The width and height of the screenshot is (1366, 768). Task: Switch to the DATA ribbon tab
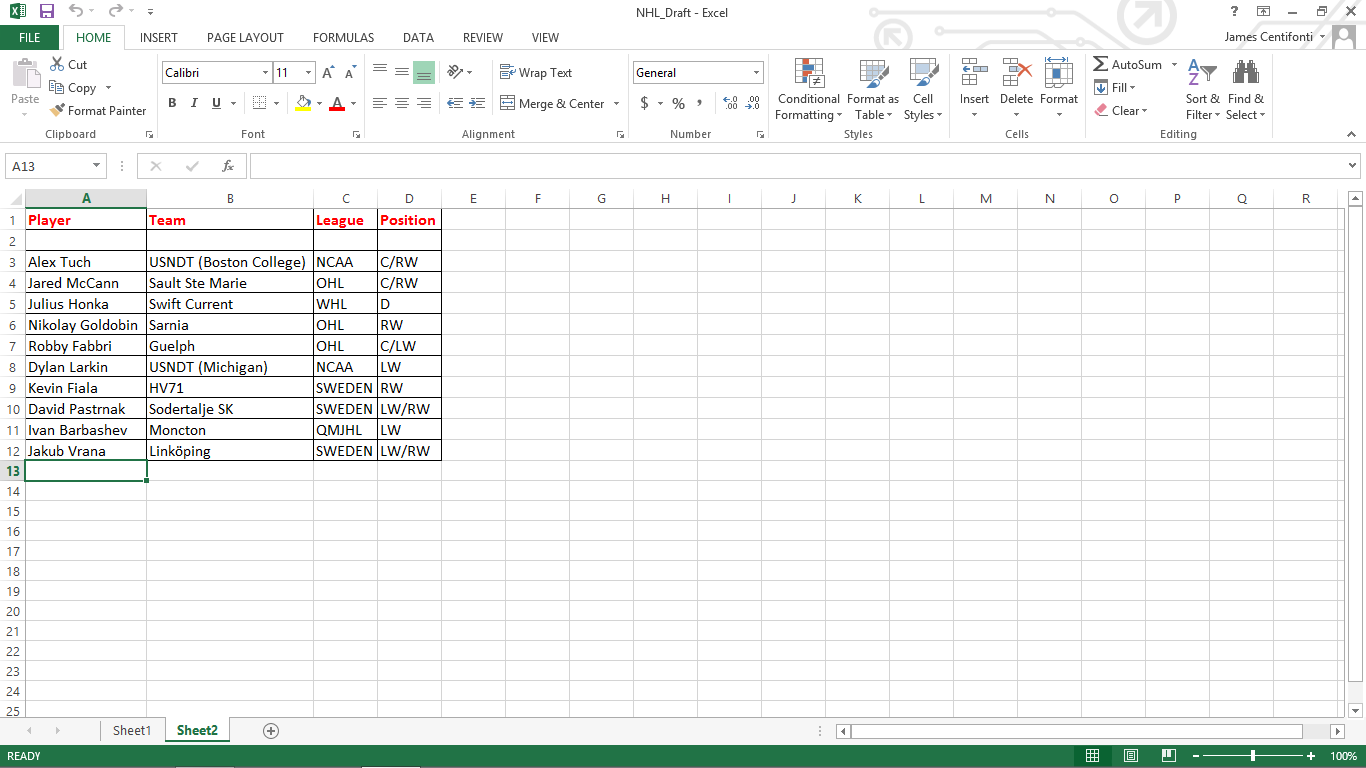tap(418, 38)
